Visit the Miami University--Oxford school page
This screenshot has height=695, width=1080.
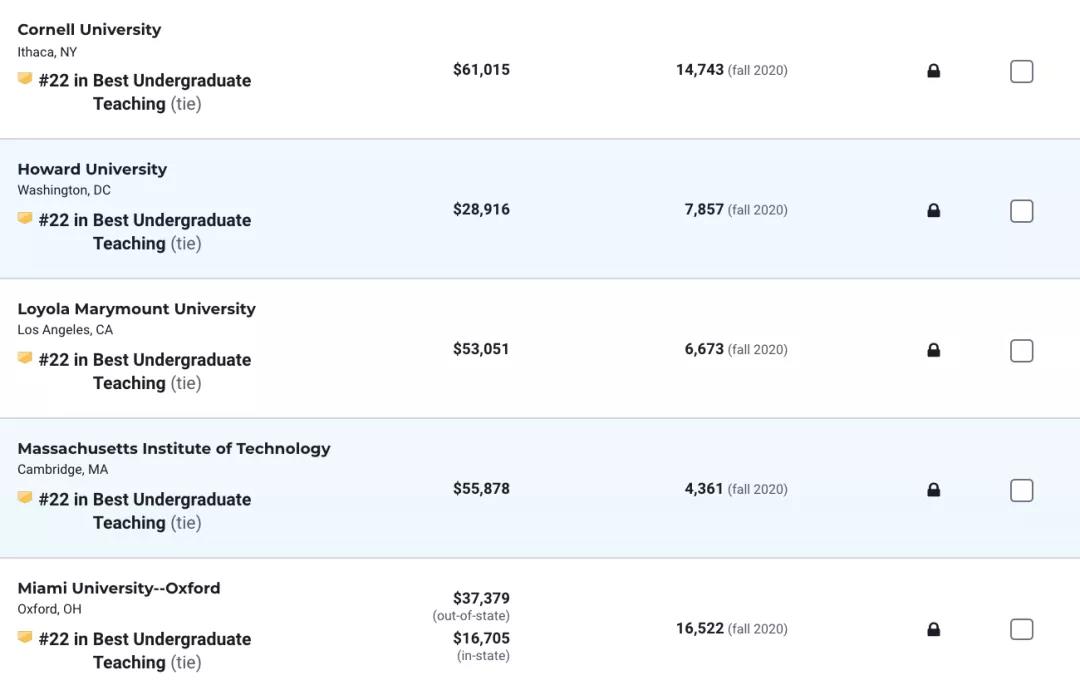tap(119, 588)
